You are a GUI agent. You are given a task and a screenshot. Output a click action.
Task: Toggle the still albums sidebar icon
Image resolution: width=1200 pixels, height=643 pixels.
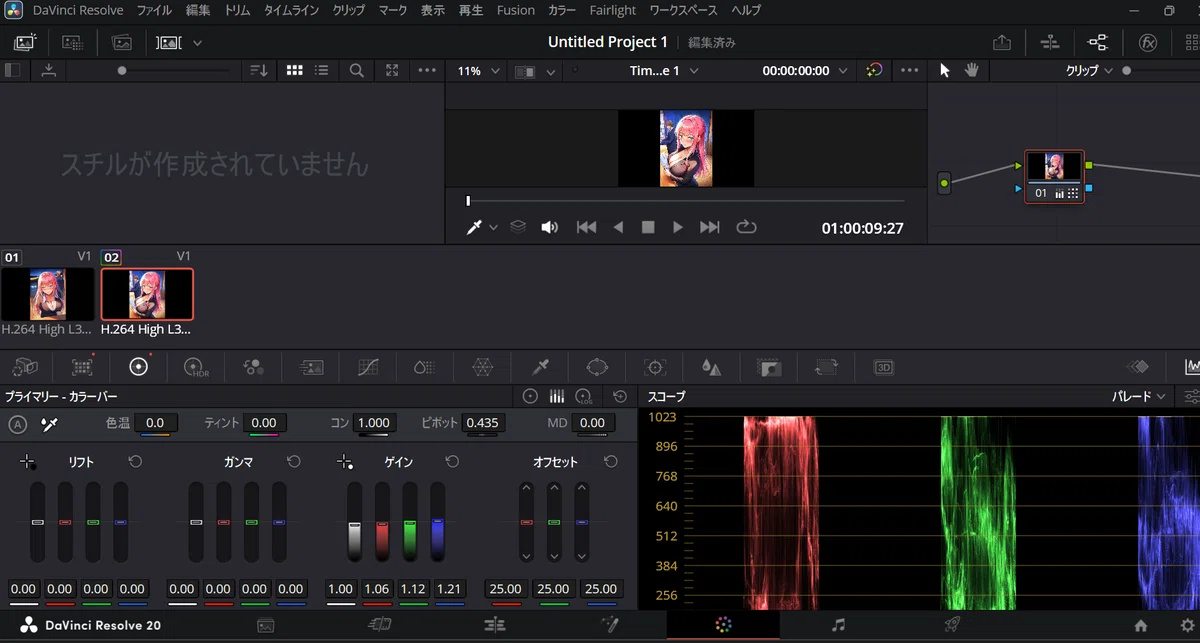[13, 71]
